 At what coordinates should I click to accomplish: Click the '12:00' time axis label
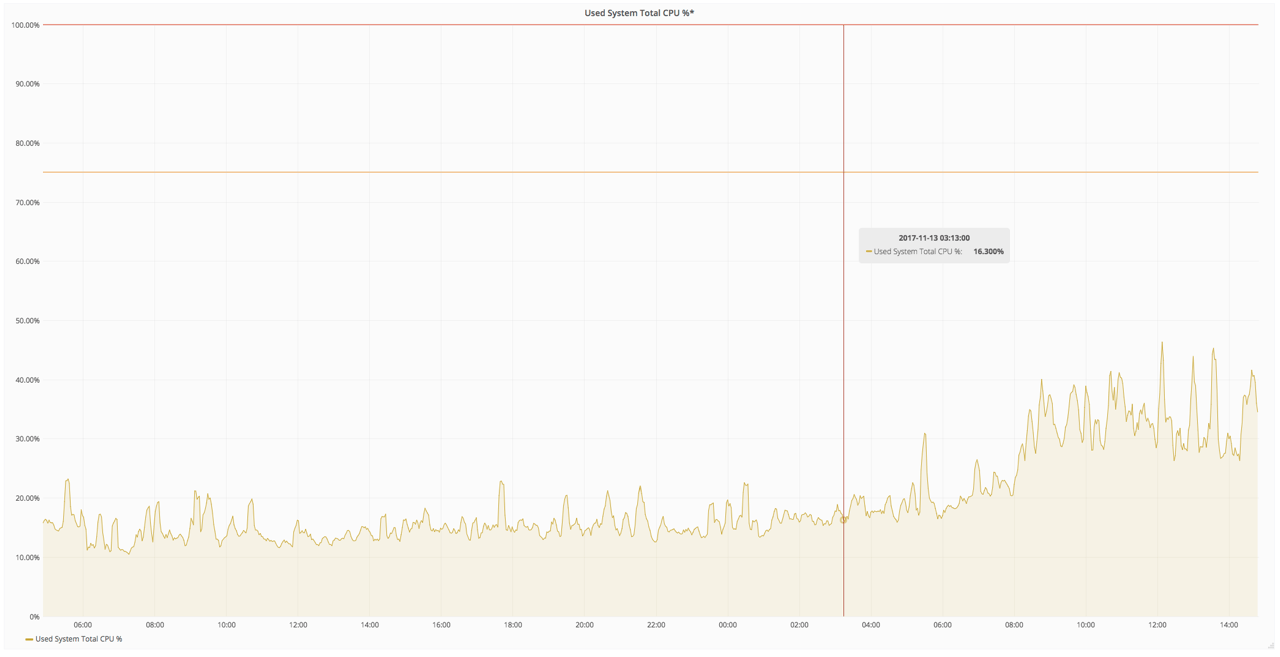pyautogui.click(x=297, y=624)
